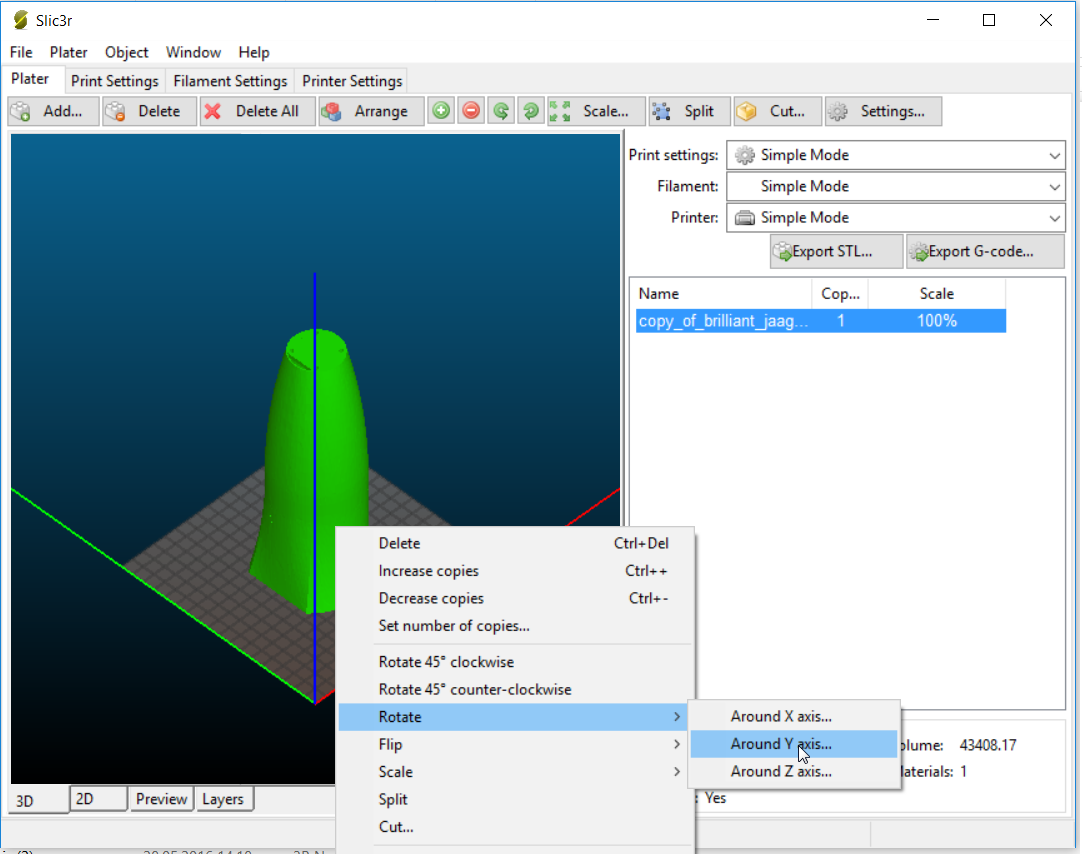This screenshot has width=1082, height=854.
Task: Click the red minus decrease copies icon
Action: [471, 111]
